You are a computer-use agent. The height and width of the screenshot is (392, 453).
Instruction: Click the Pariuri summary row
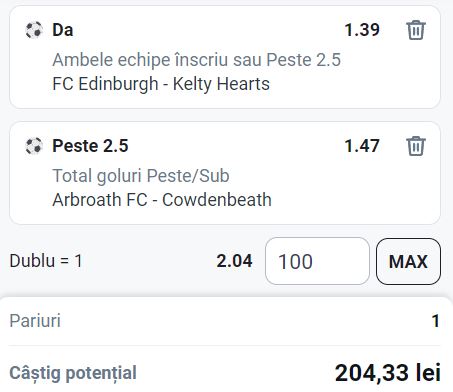click(224, 321)
